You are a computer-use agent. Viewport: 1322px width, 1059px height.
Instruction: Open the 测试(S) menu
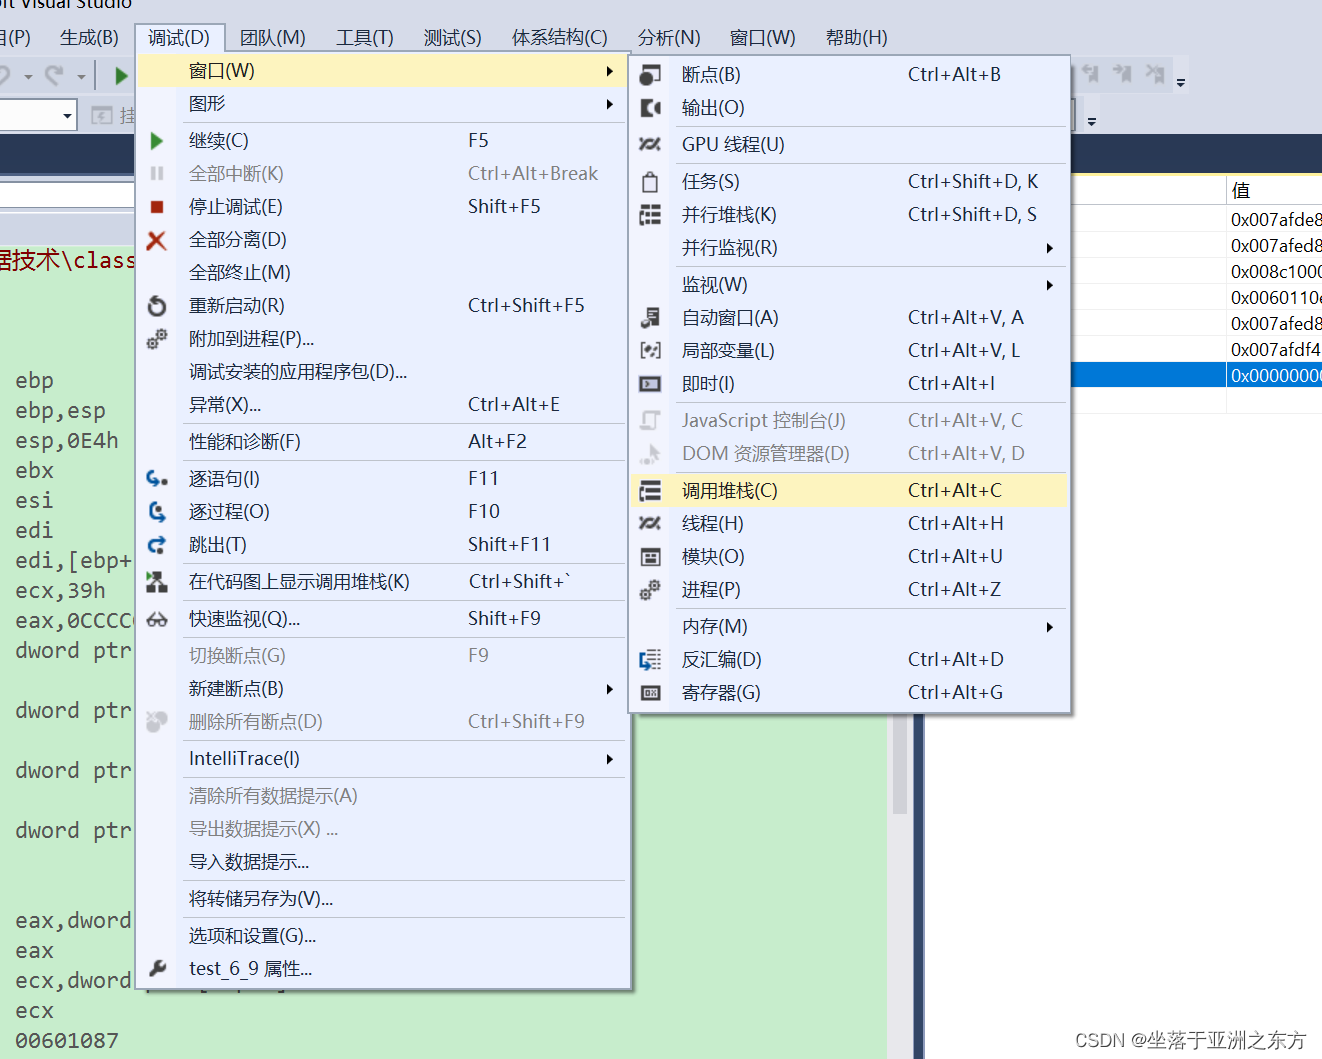[x=452, y=38]
